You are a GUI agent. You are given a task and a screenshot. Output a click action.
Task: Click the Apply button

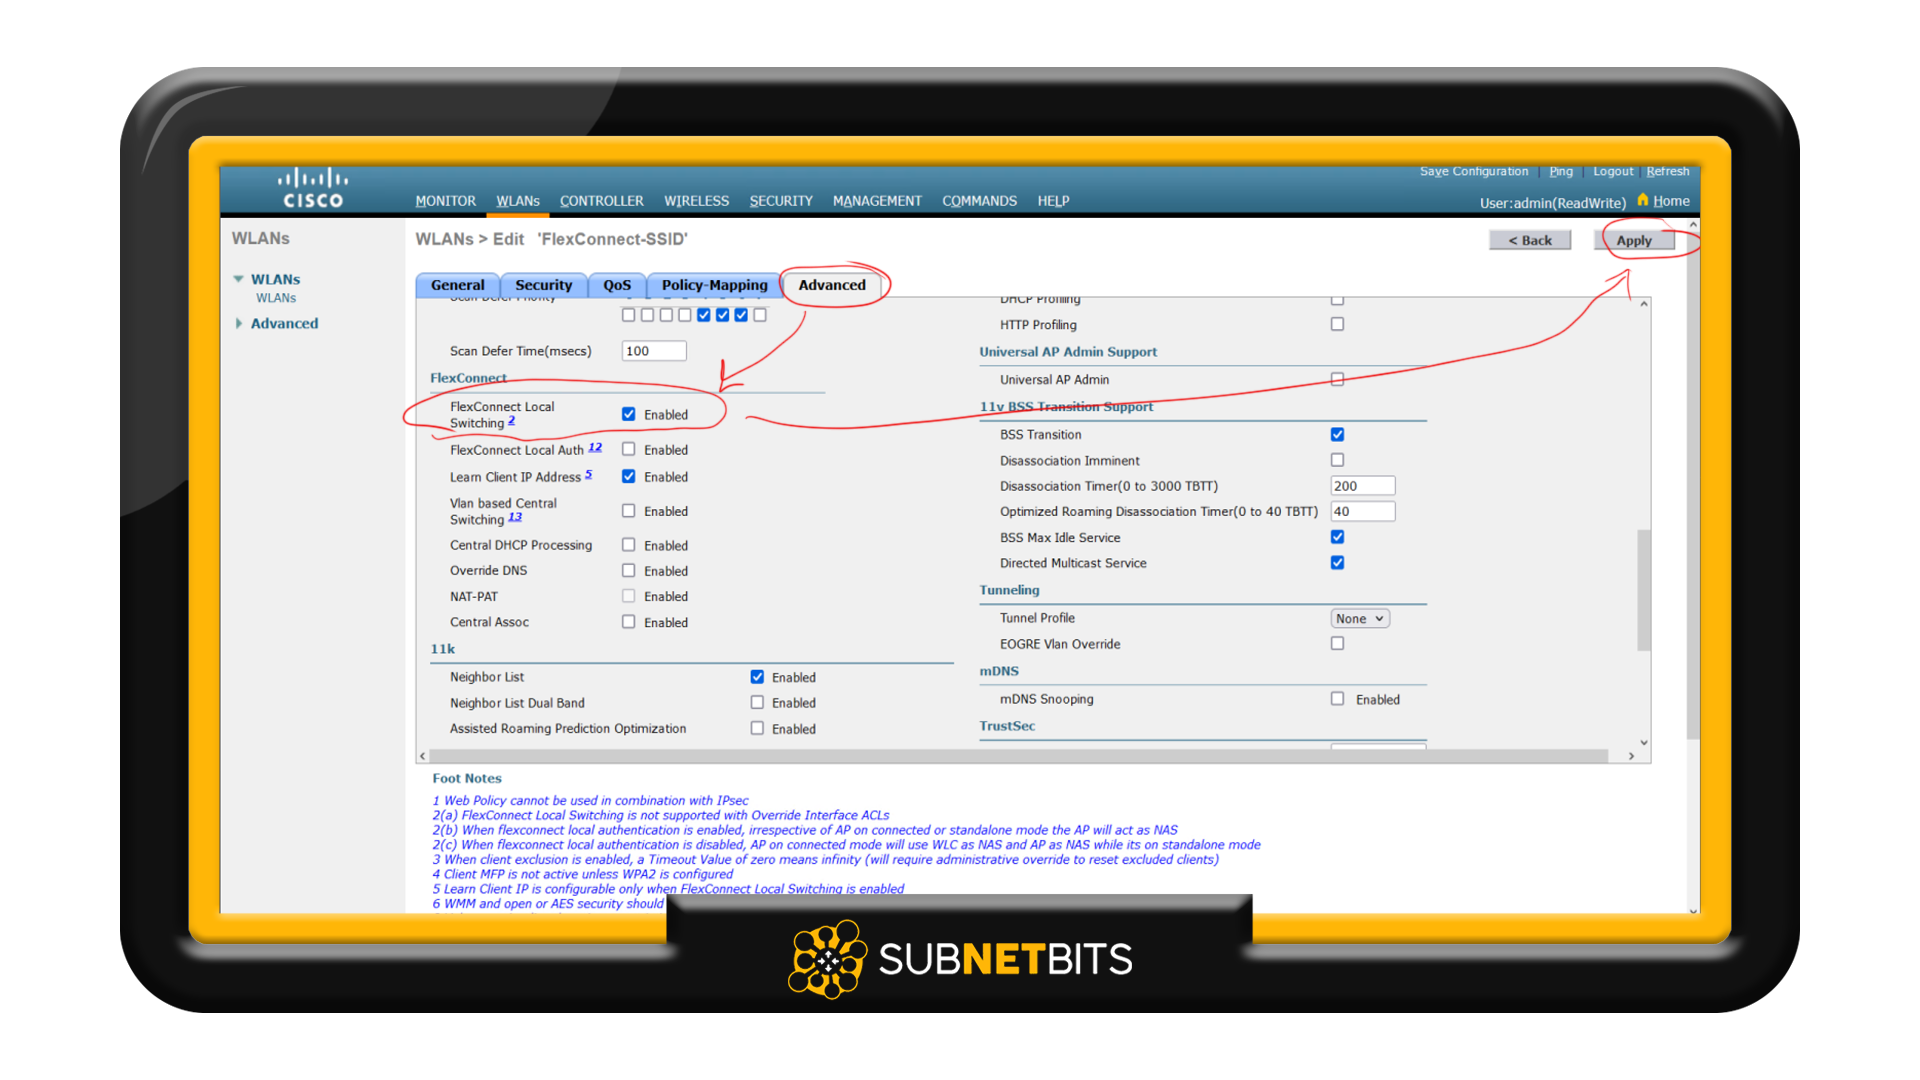1634,240
